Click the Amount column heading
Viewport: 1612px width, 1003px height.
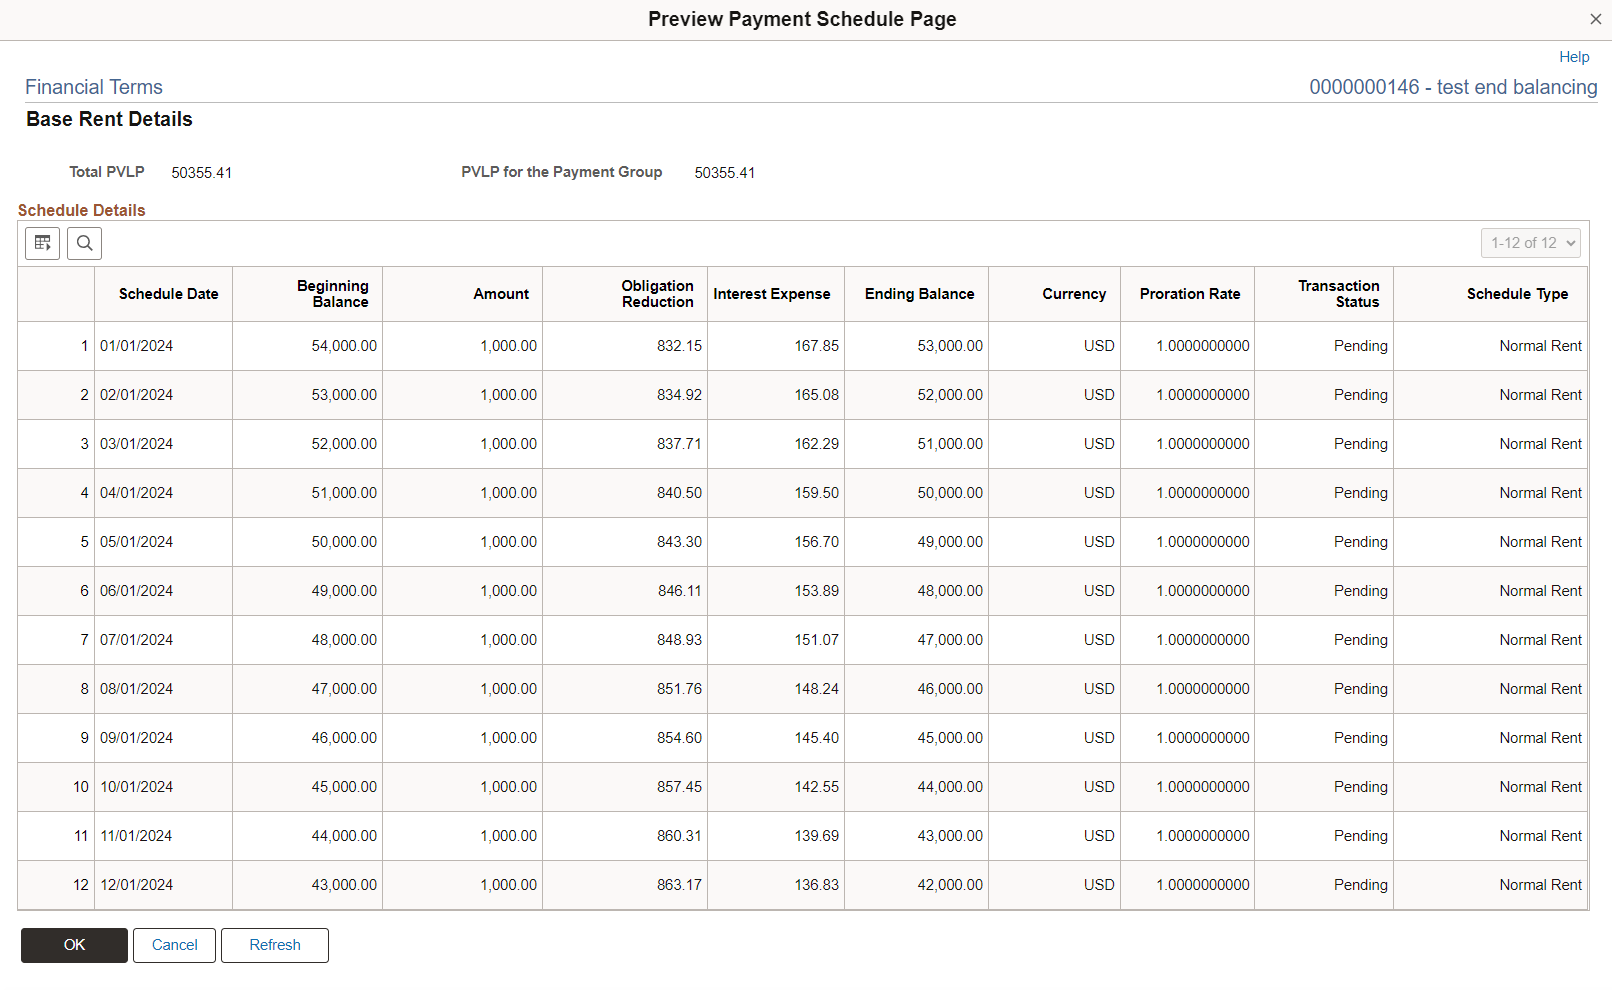pos(501,294)
